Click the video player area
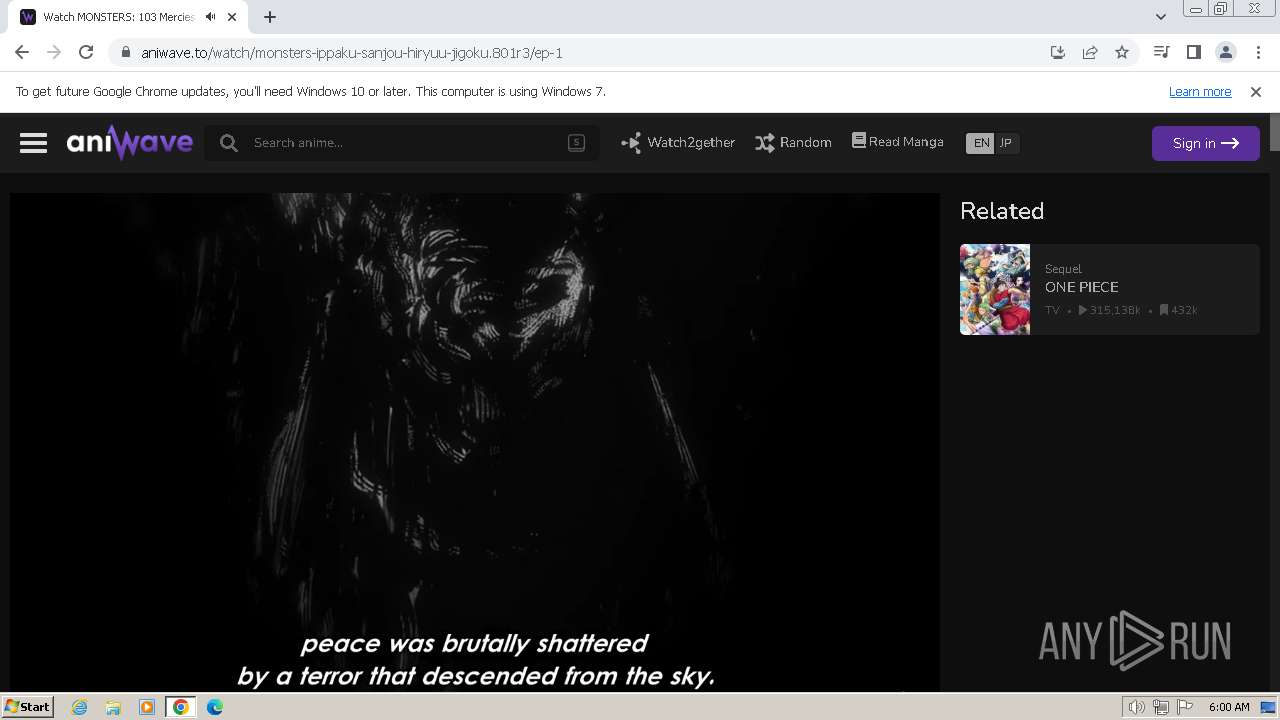 click(475, 440)
